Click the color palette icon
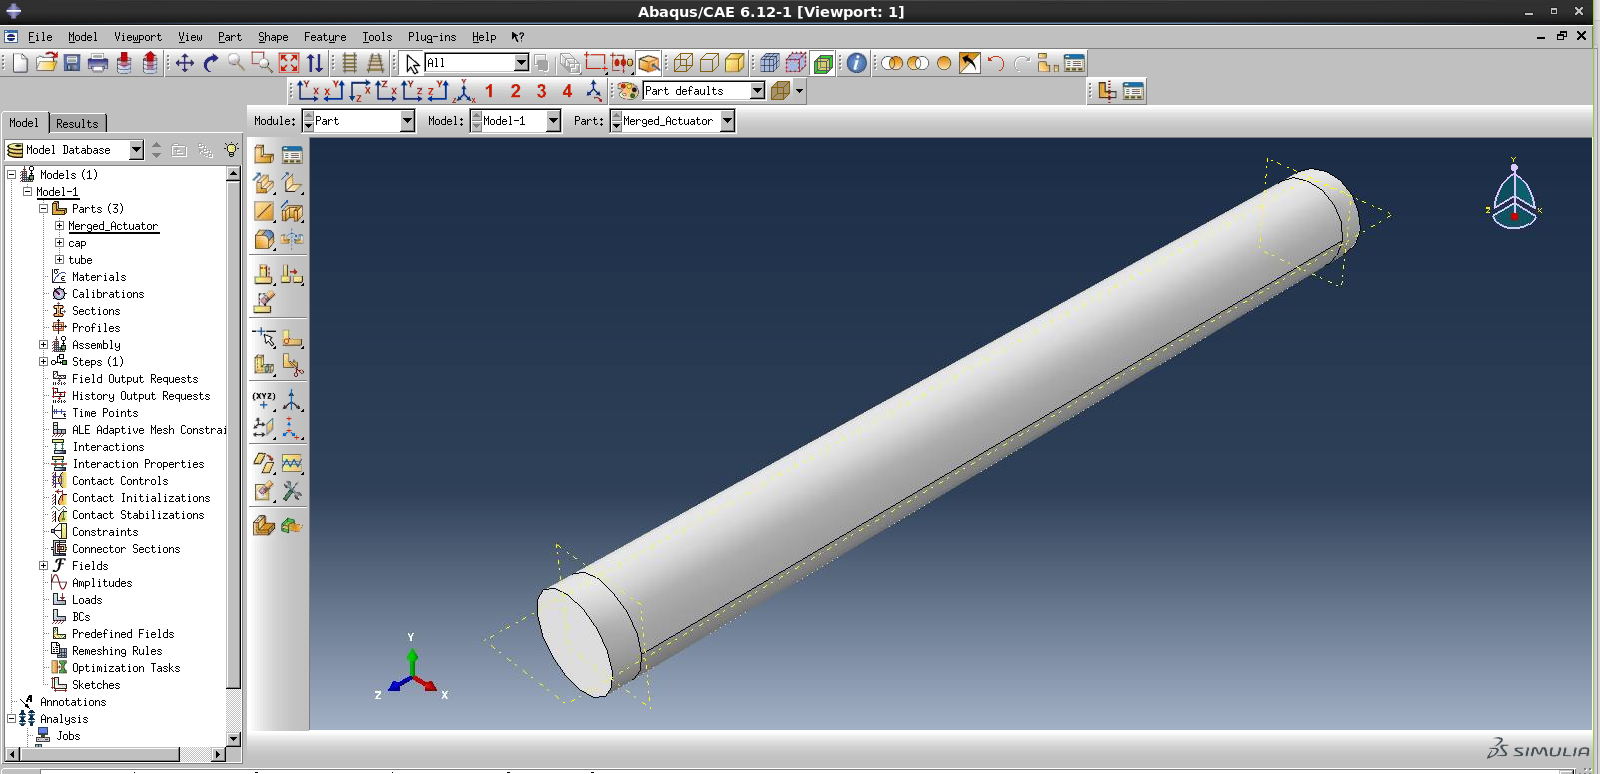 tap(628, 91)
